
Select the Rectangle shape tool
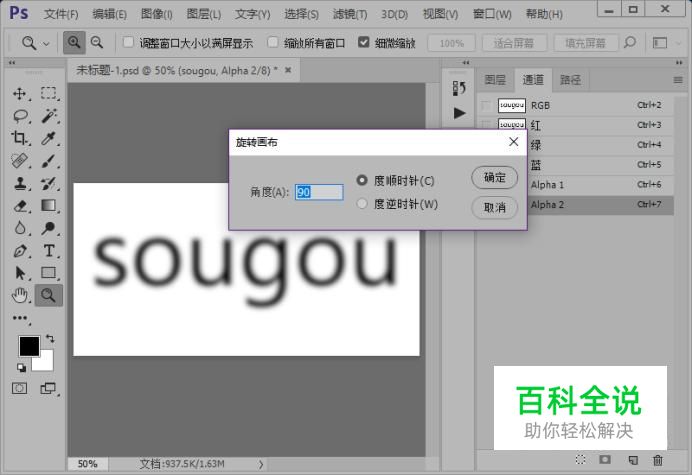(x=49, y=273)
